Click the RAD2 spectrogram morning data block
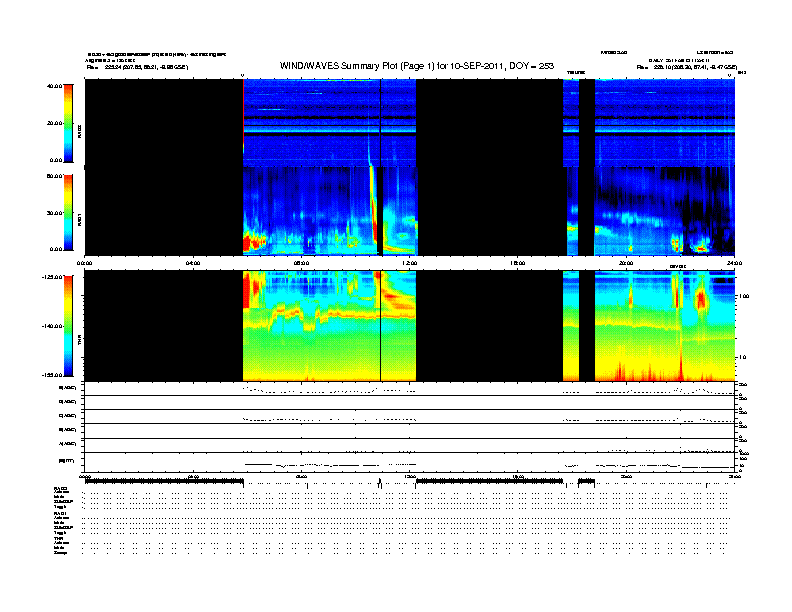The width and height of the screenshot is (792, 612). (329, 123)
